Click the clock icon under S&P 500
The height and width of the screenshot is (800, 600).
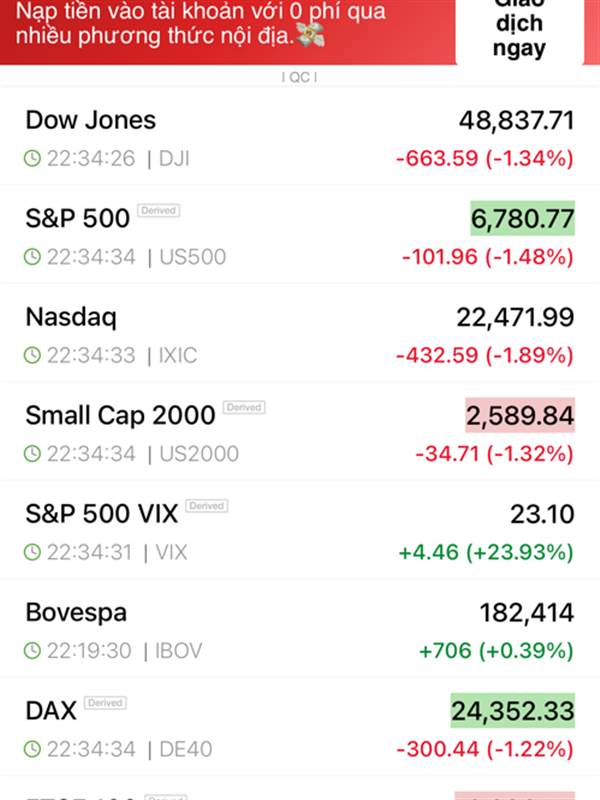point(33,257)
